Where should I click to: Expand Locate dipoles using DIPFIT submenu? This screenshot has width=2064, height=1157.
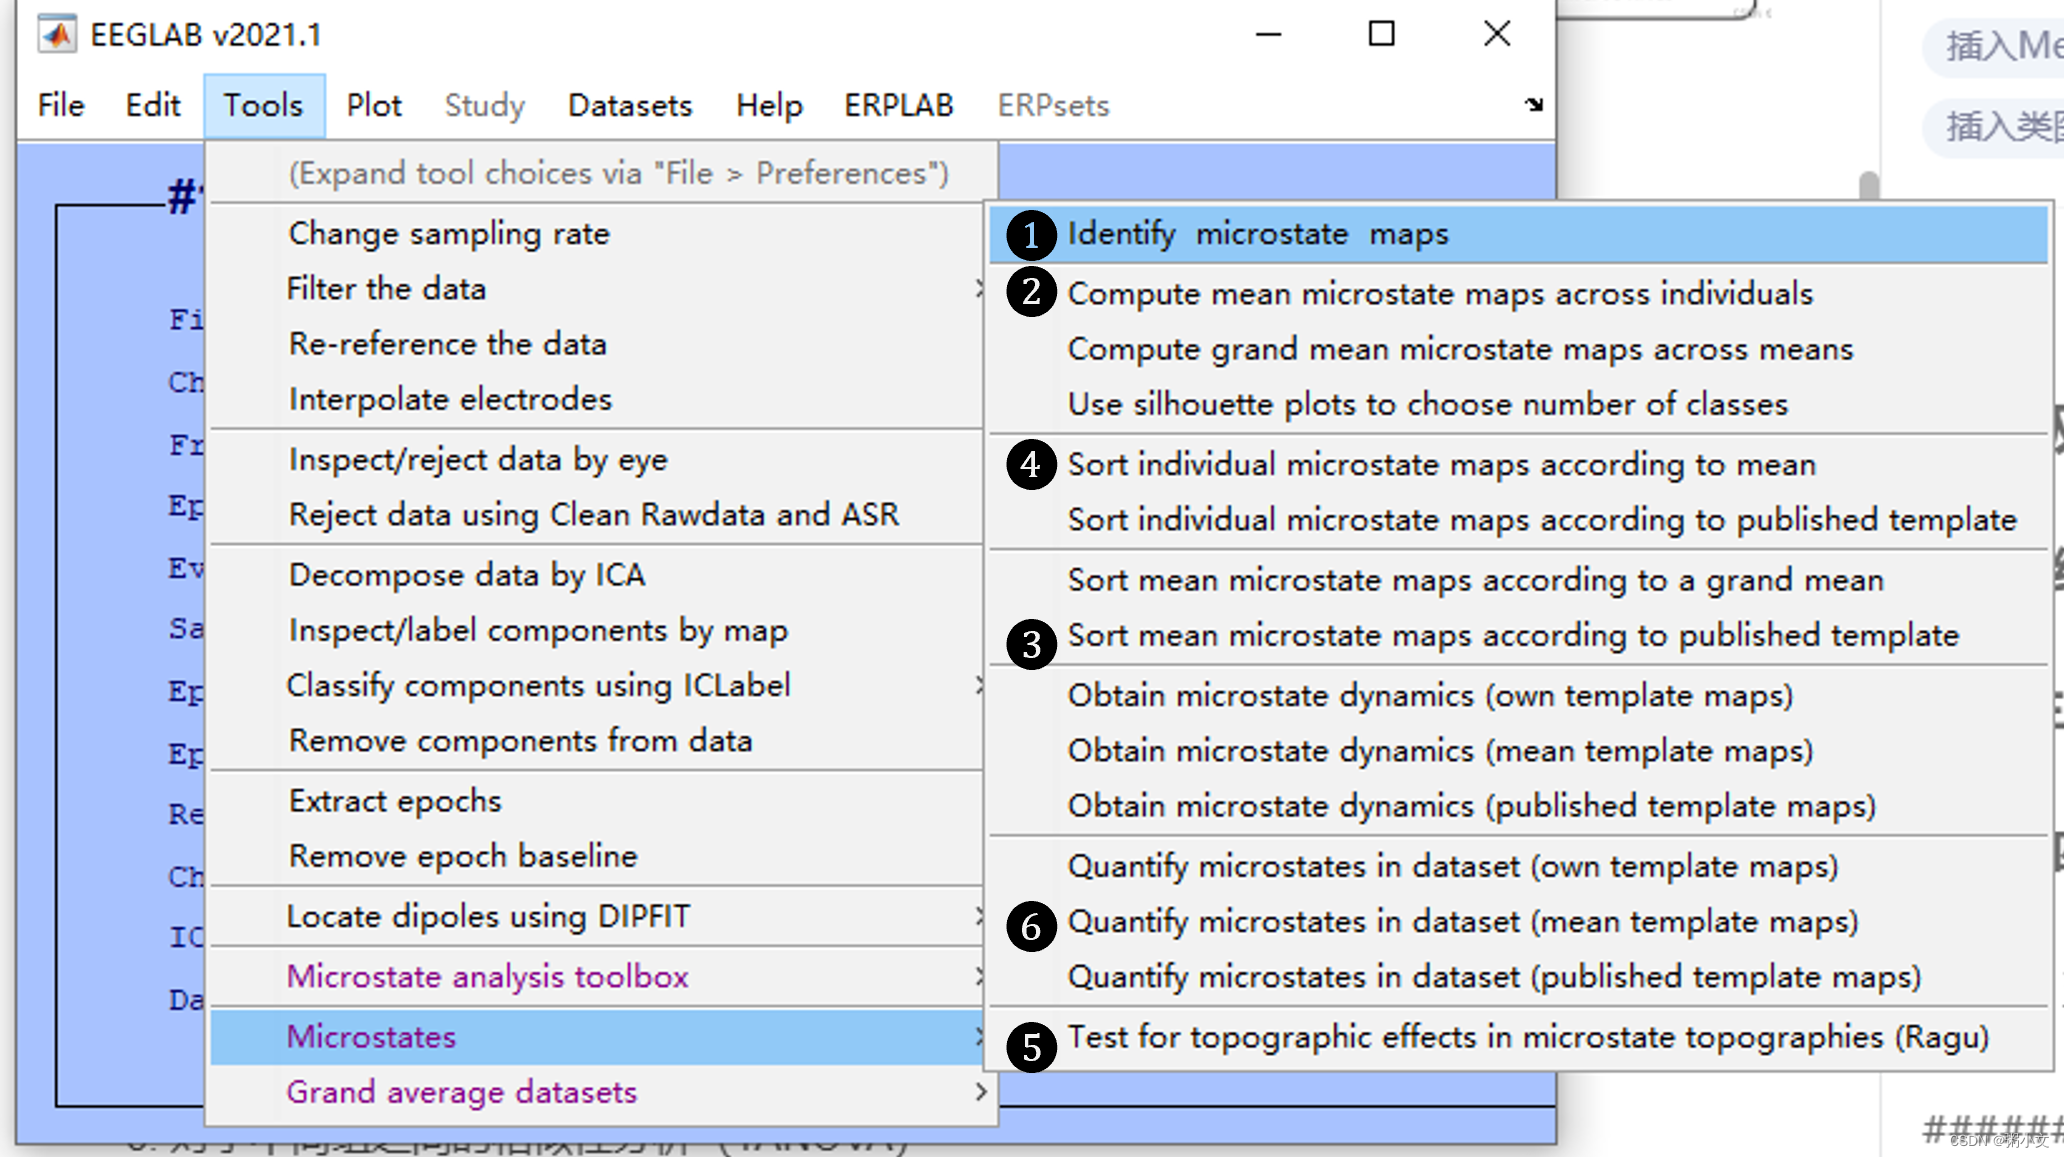tap(598, 917)
